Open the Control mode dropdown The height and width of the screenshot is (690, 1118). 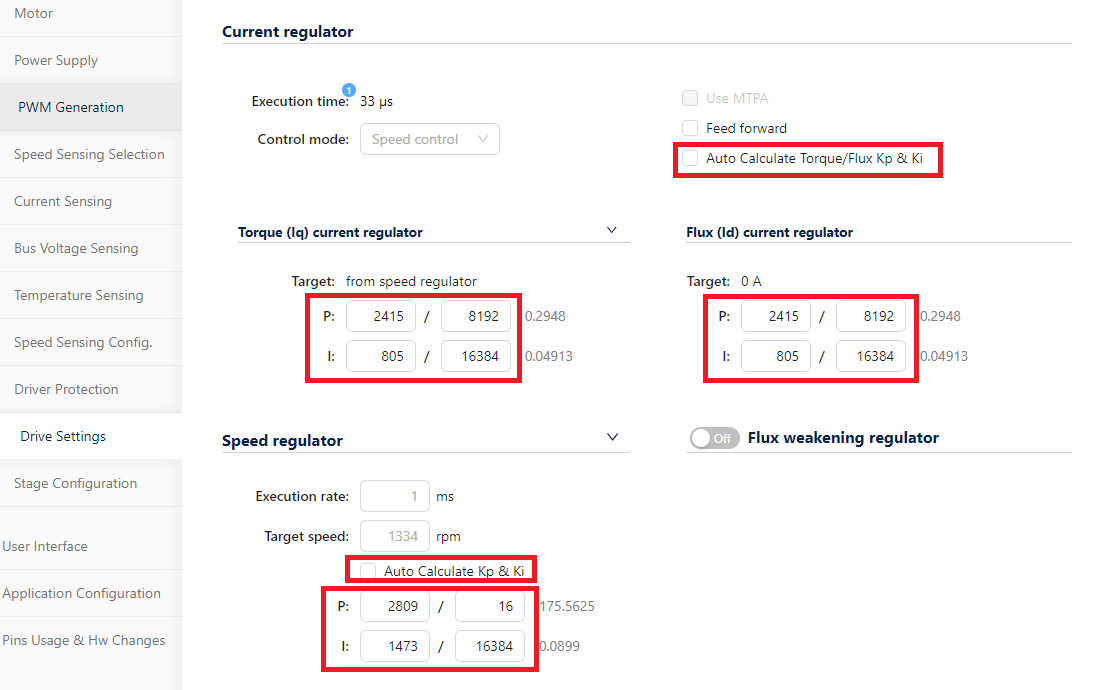(429, 139)
